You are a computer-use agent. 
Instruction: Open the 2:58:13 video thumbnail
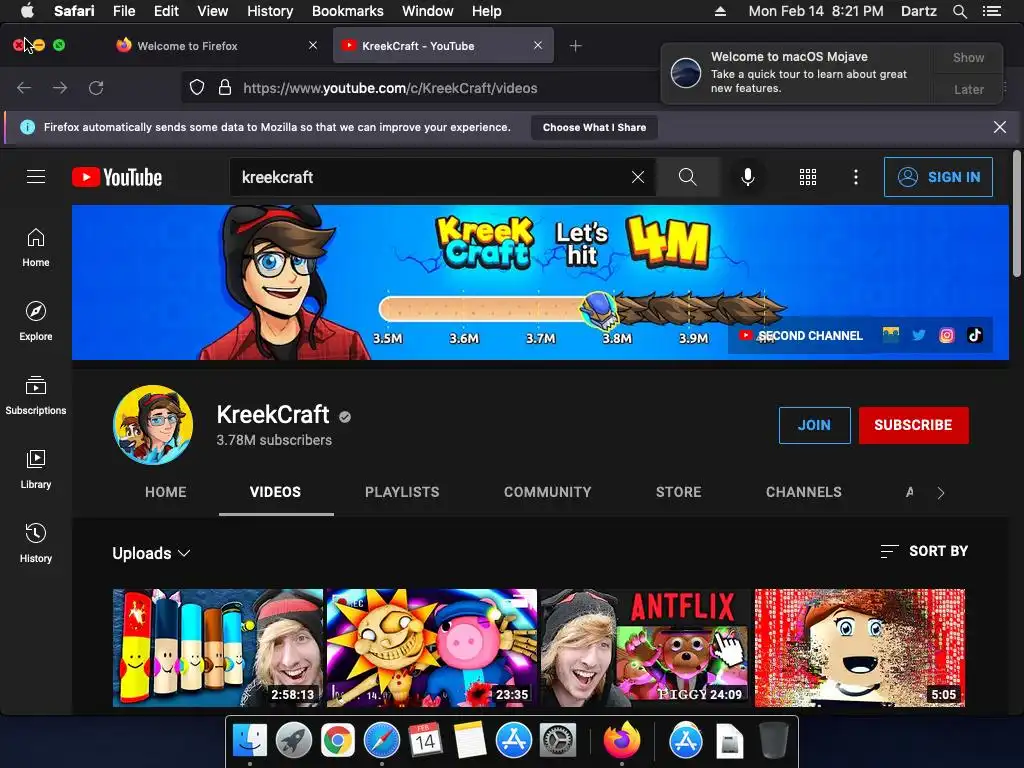coord(217,648)
